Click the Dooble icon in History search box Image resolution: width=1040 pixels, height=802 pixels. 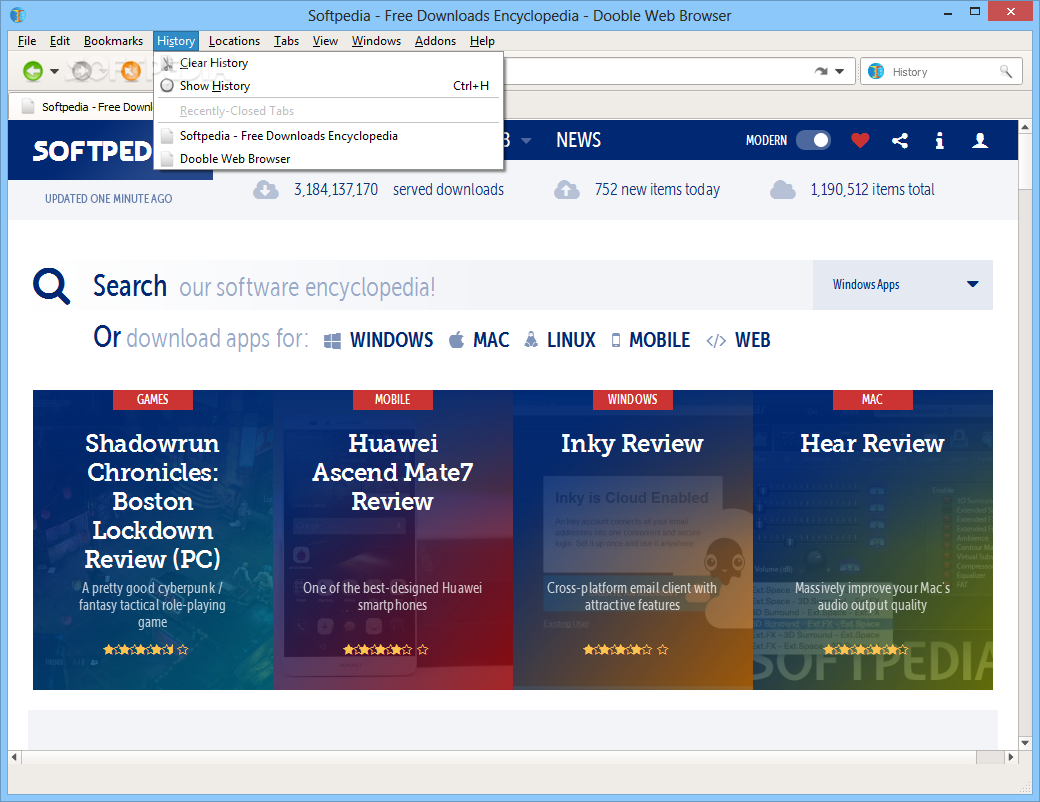pyautogui.click(x=876, y=71)
